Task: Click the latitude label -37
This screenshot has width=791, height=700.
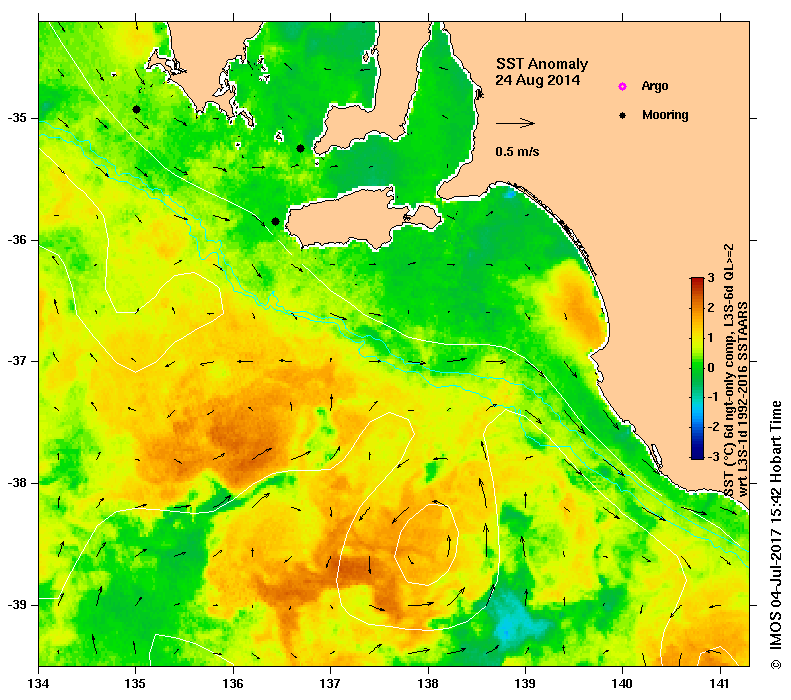Action: click(x=17, y=361)
